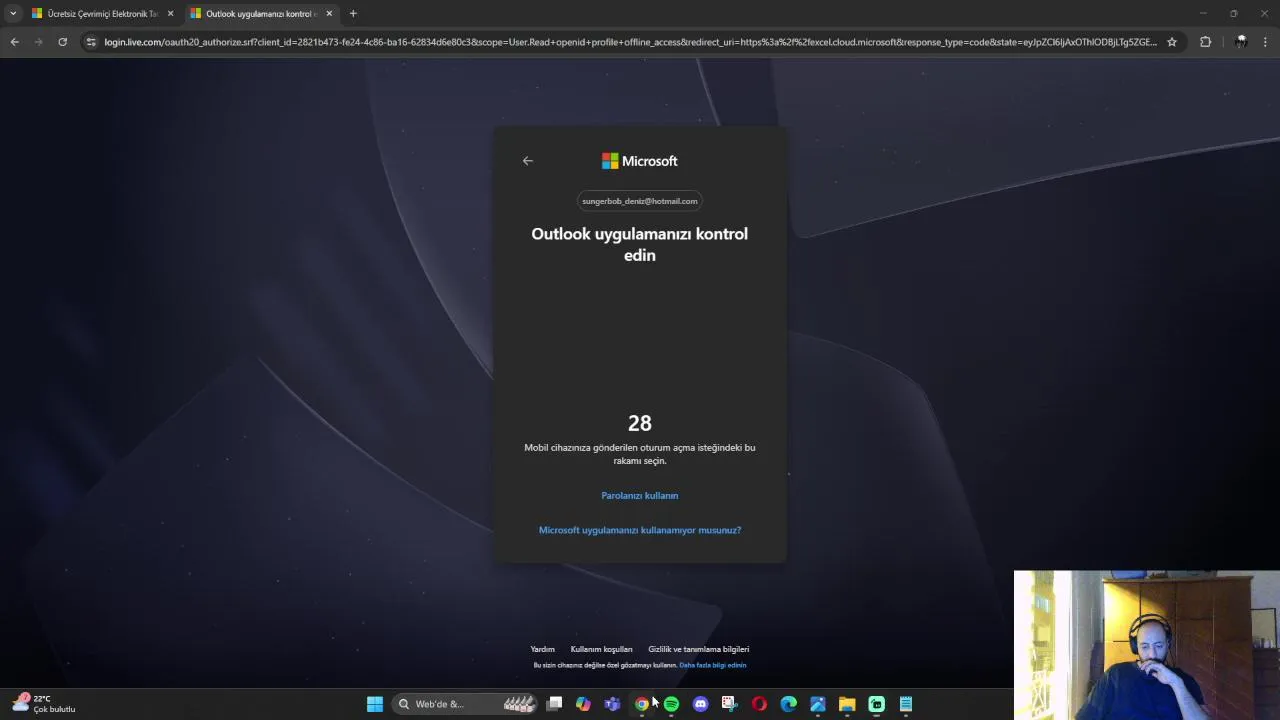
Task: Open Discord from the taskbar
Action: click(x=700, y=704)
